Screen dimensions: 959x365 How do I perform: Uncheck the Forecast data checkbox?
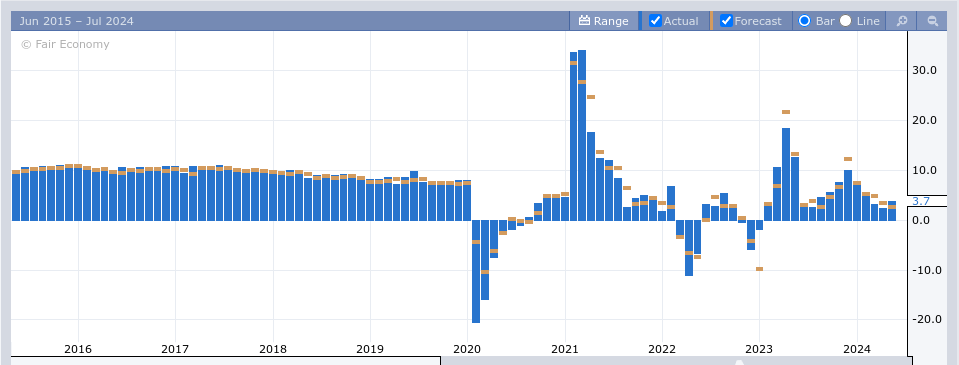tap(726, 21)
